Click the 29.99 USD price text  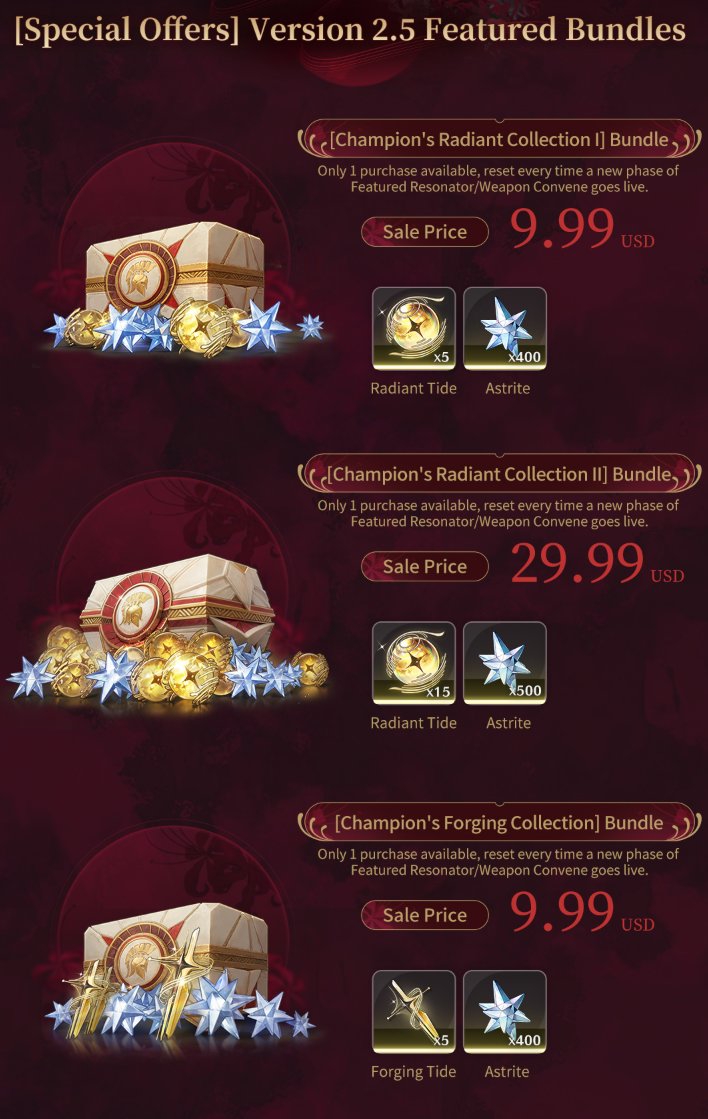click(x=597, y=564)
